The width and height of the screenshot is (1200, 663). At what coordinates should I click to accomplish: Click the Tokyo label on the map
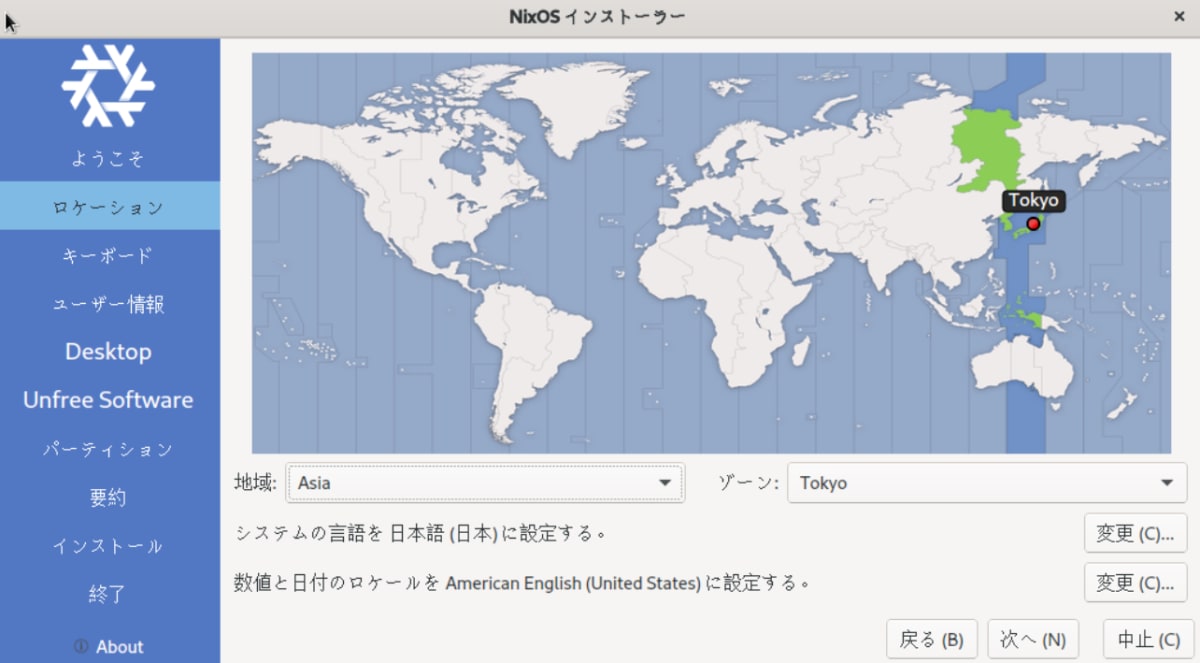[x=1033, y=200]
